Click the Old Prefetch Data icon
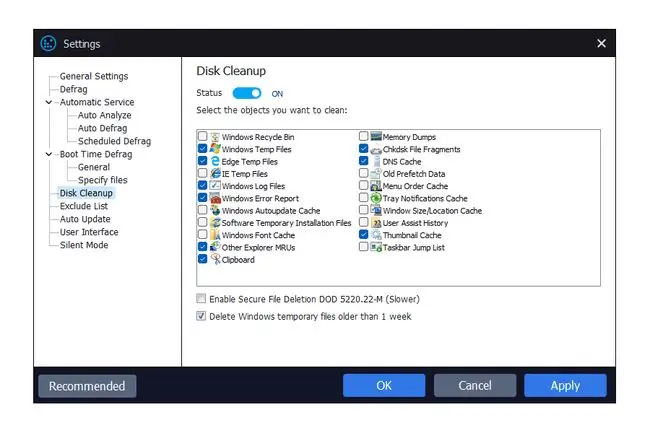 point(376,174)
